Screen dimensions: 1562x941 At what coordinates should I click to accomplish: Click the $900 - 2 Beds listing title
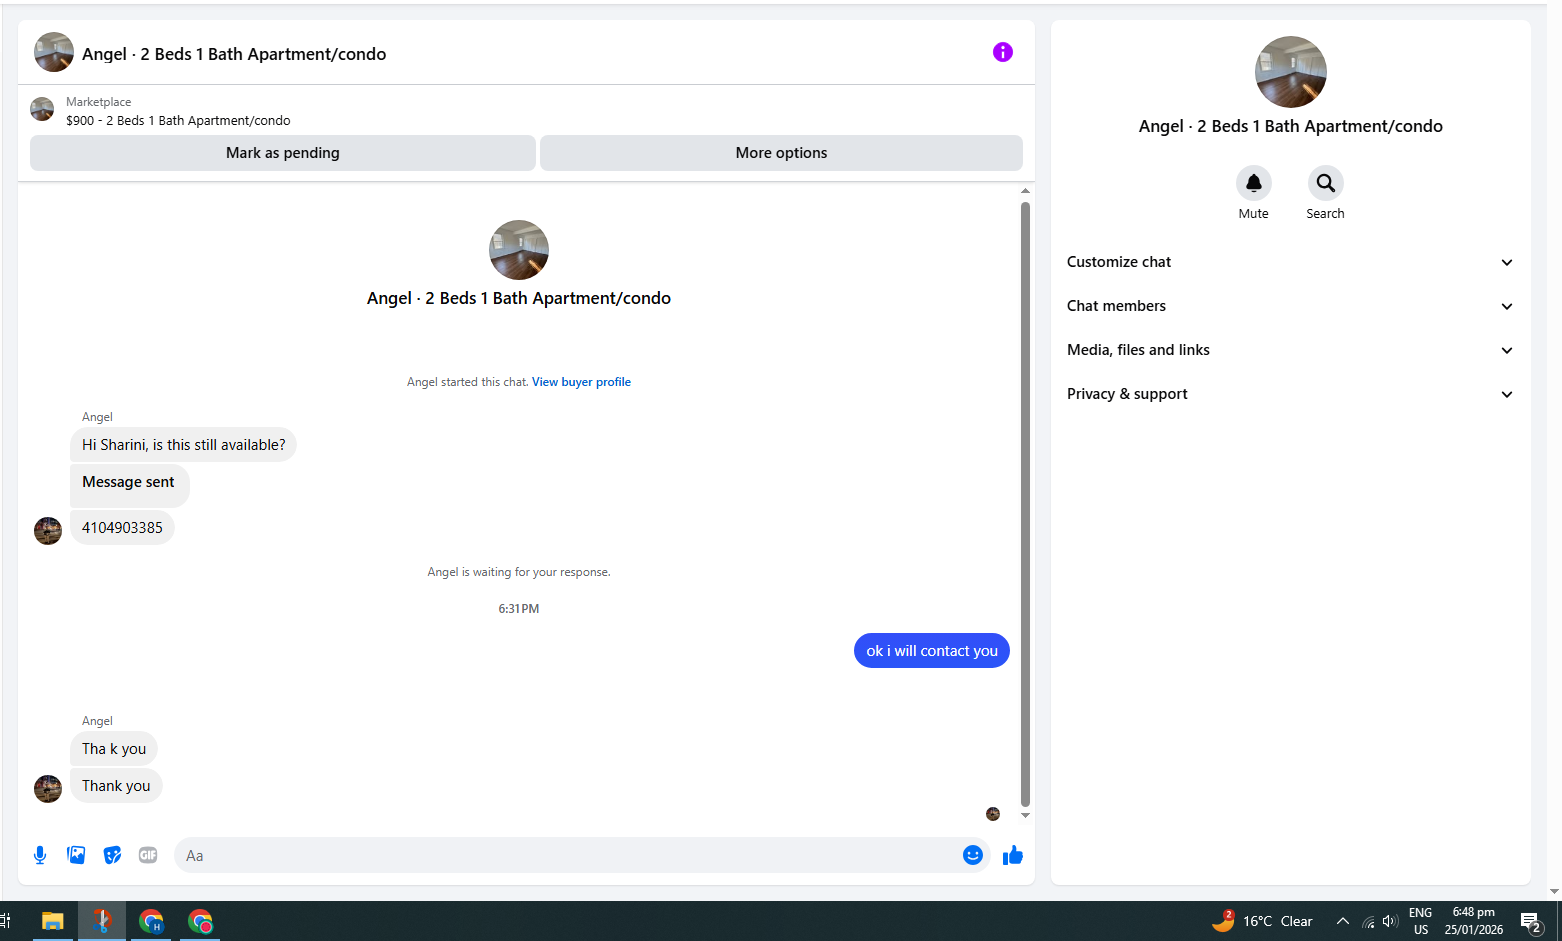[x=178, y=120]
